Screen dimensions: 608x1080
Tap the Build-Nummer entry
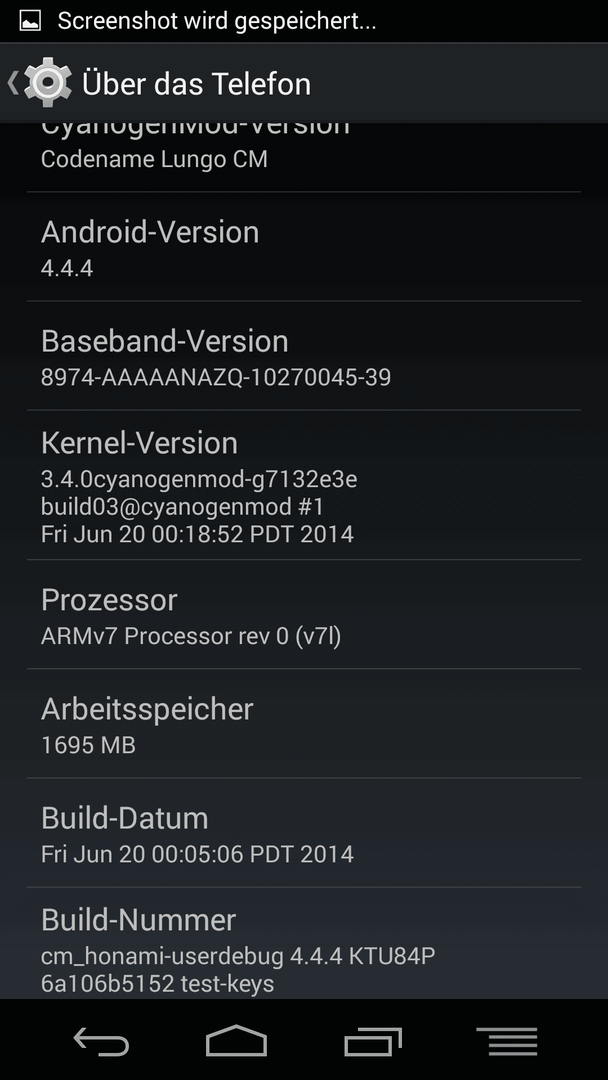(304, 943)
